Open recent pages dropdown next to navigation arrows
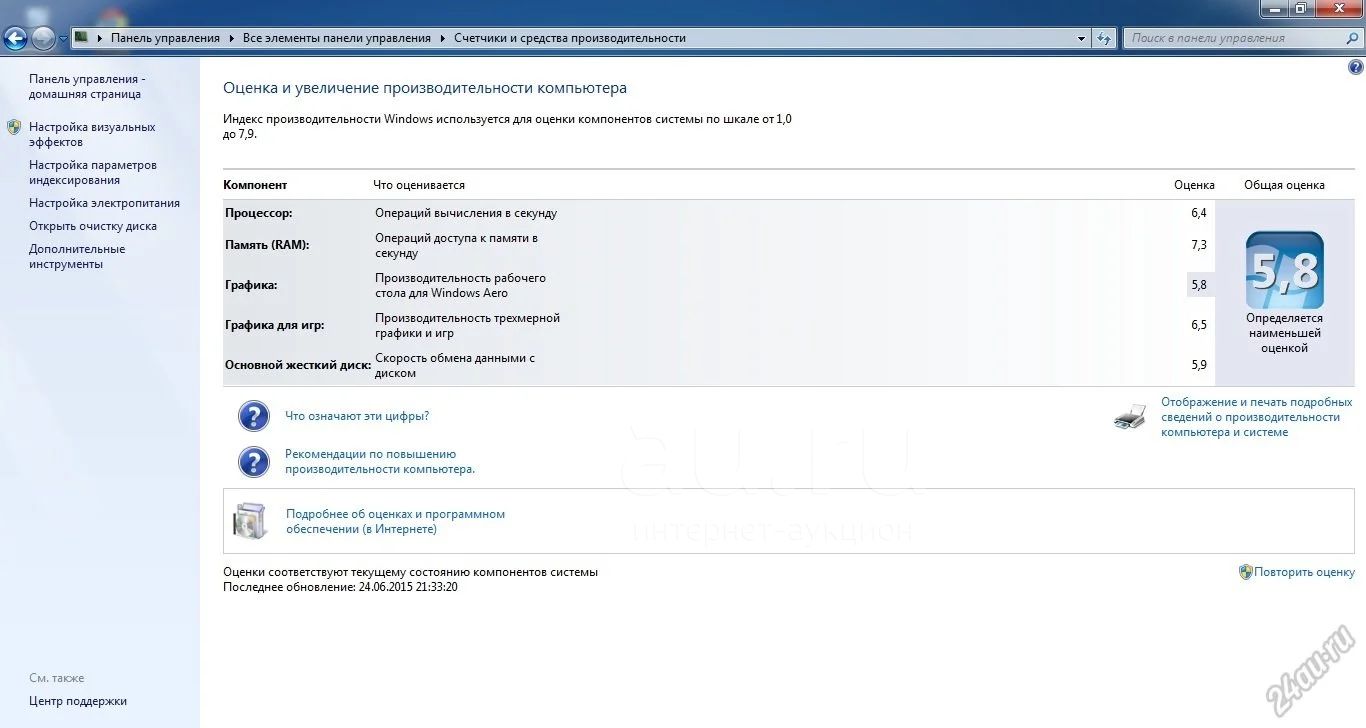This screenshot has width=1366, height=728. click(63, 39)
